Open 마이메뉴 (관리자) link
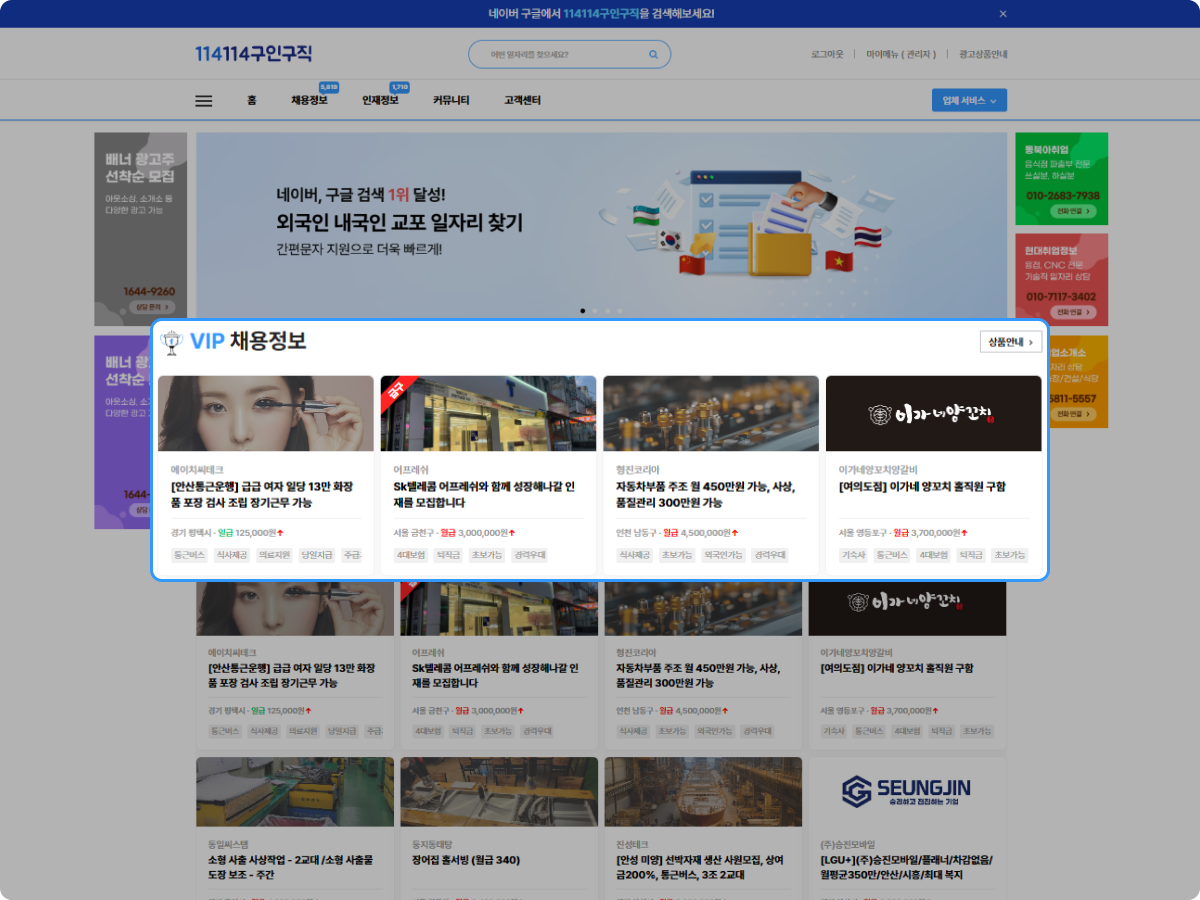 [901, 54]
